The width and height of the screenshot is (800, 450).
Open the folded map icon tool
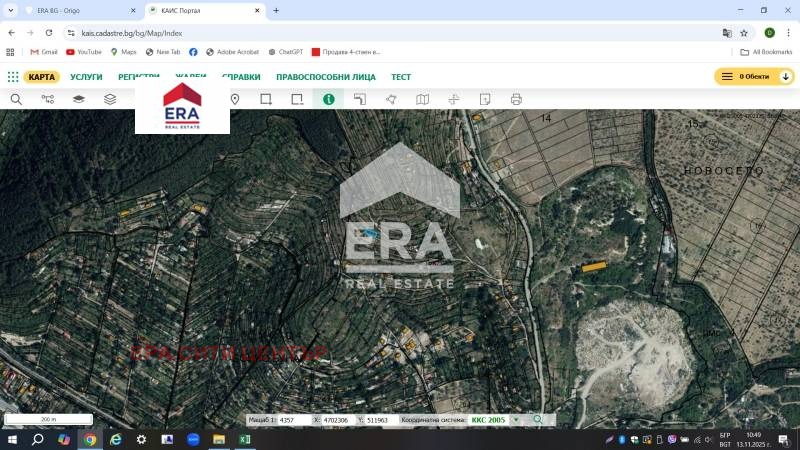(x=422, y=99)
